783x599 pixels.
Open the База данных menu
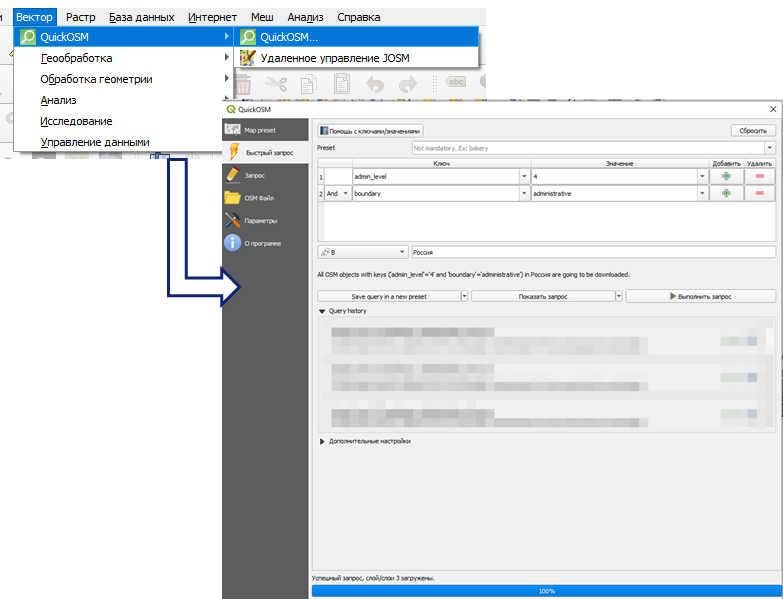click(x=142, y=17)
